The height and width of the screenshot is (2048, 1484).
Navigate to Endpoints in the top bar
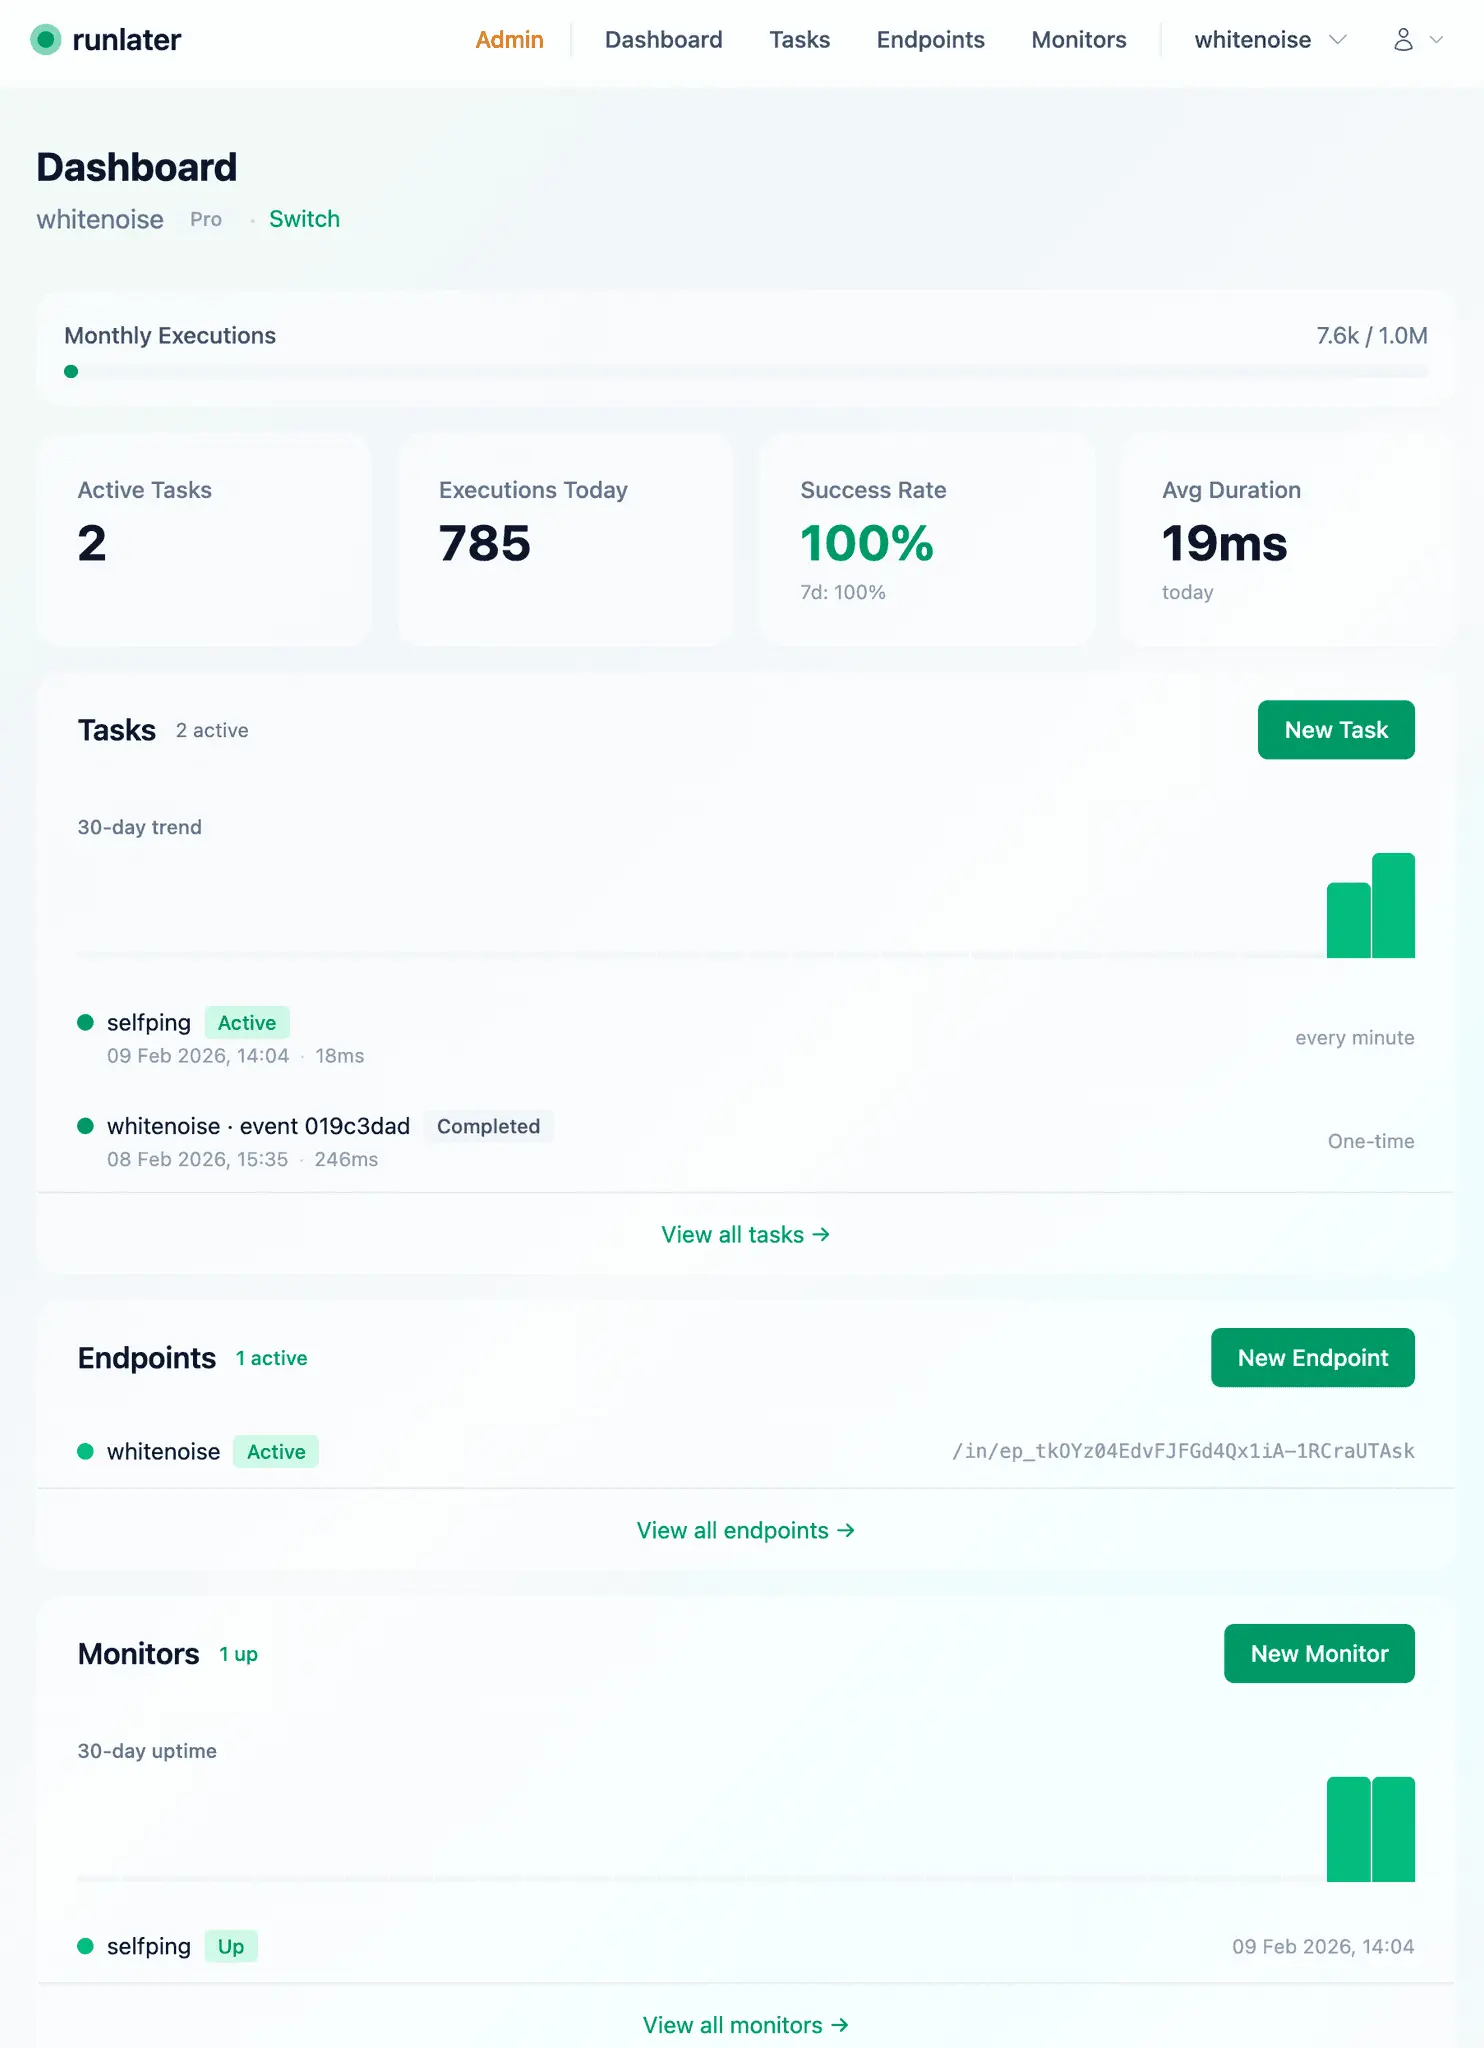click(930, 40)
